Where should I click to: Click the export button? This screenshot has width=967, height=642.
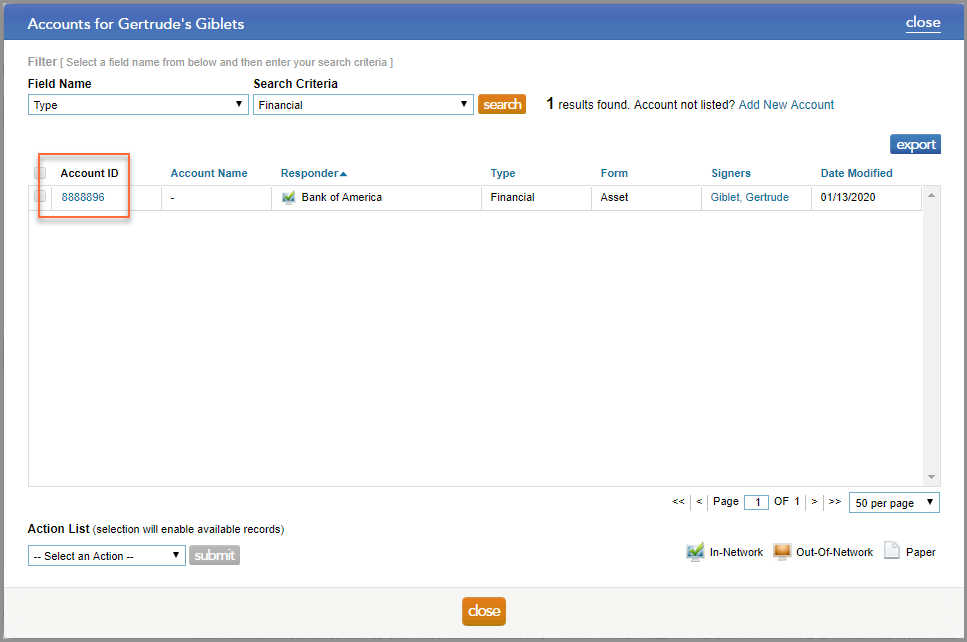click(x=914, y=143)
